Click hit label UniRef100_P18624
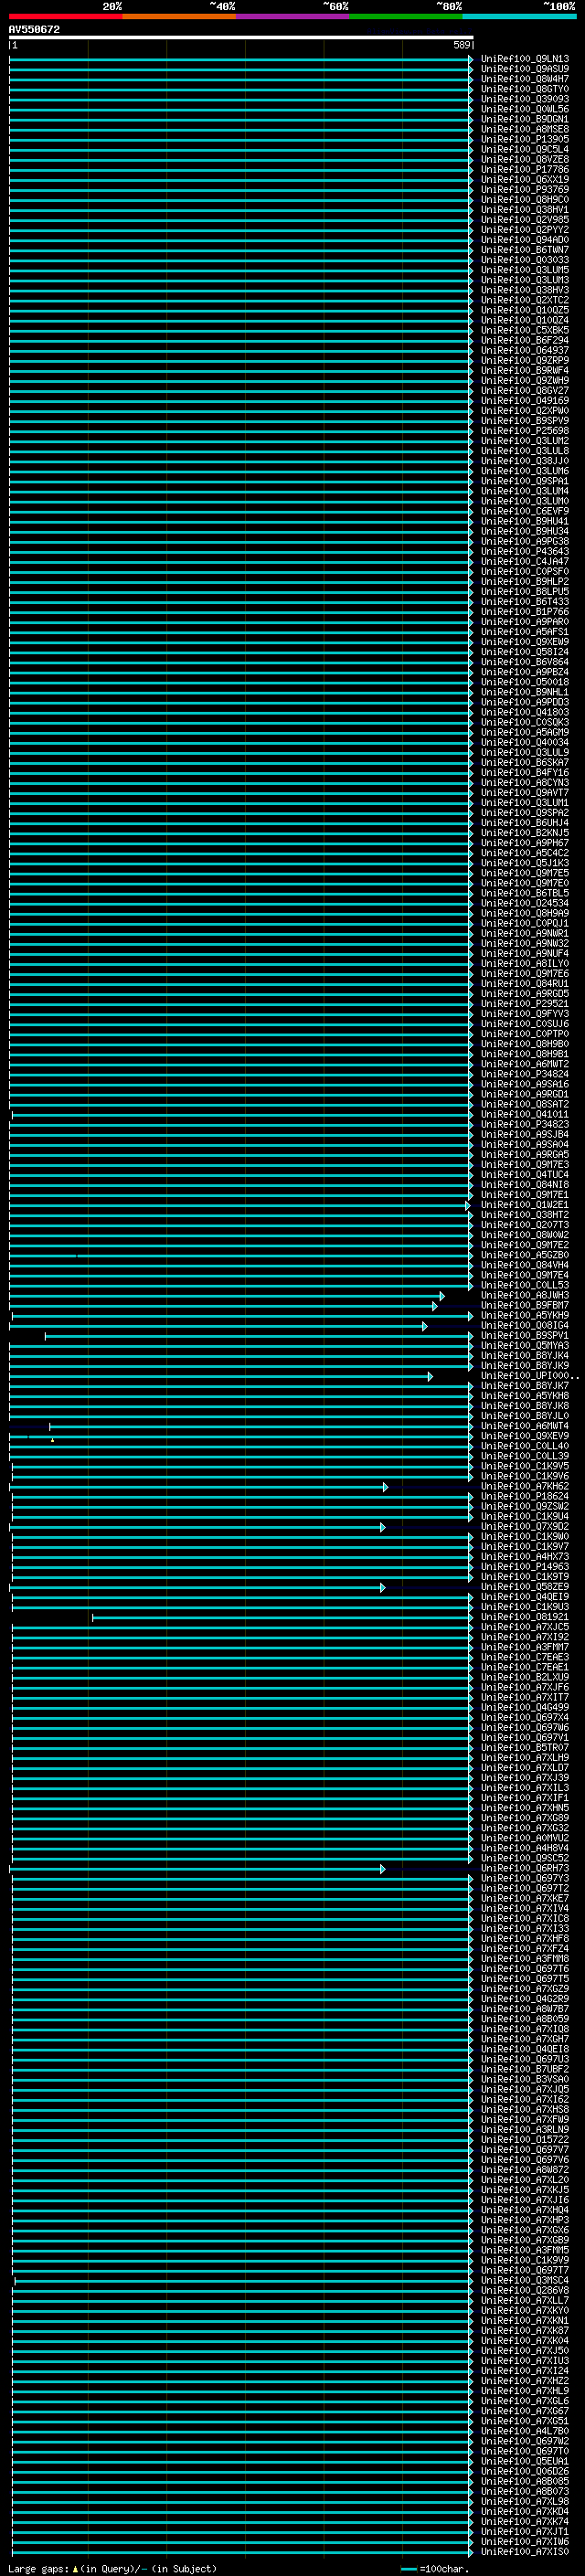 tap(525, 1496)
